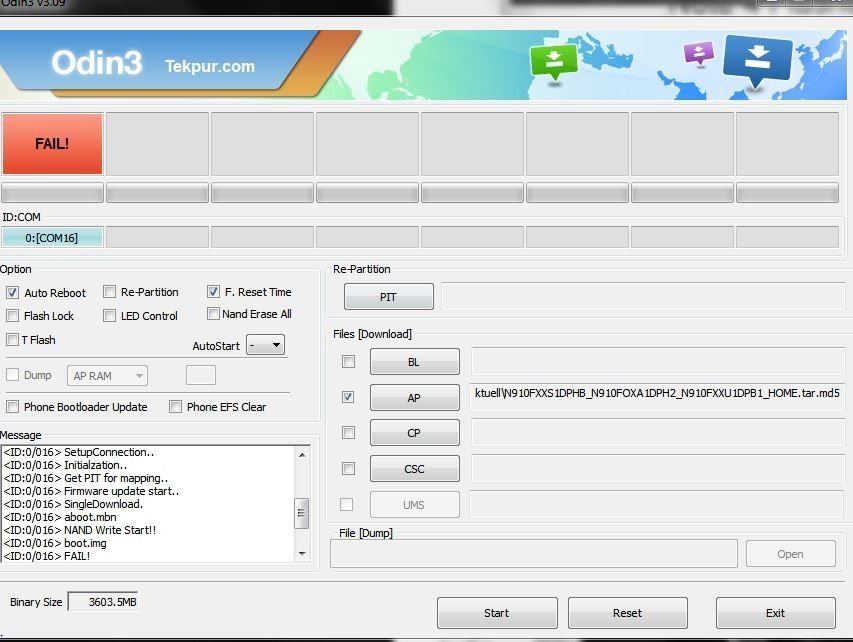
Task: Click the Message log scroll down arrow
Action: pyautogui.click(x=302, y=554)
